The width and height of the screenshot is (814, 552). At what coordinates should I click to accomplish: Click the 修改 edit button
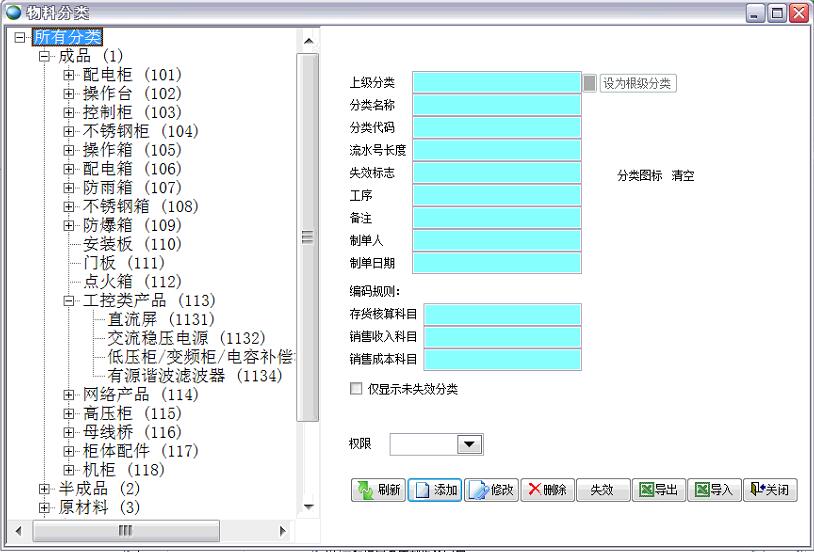pos(491,490)
